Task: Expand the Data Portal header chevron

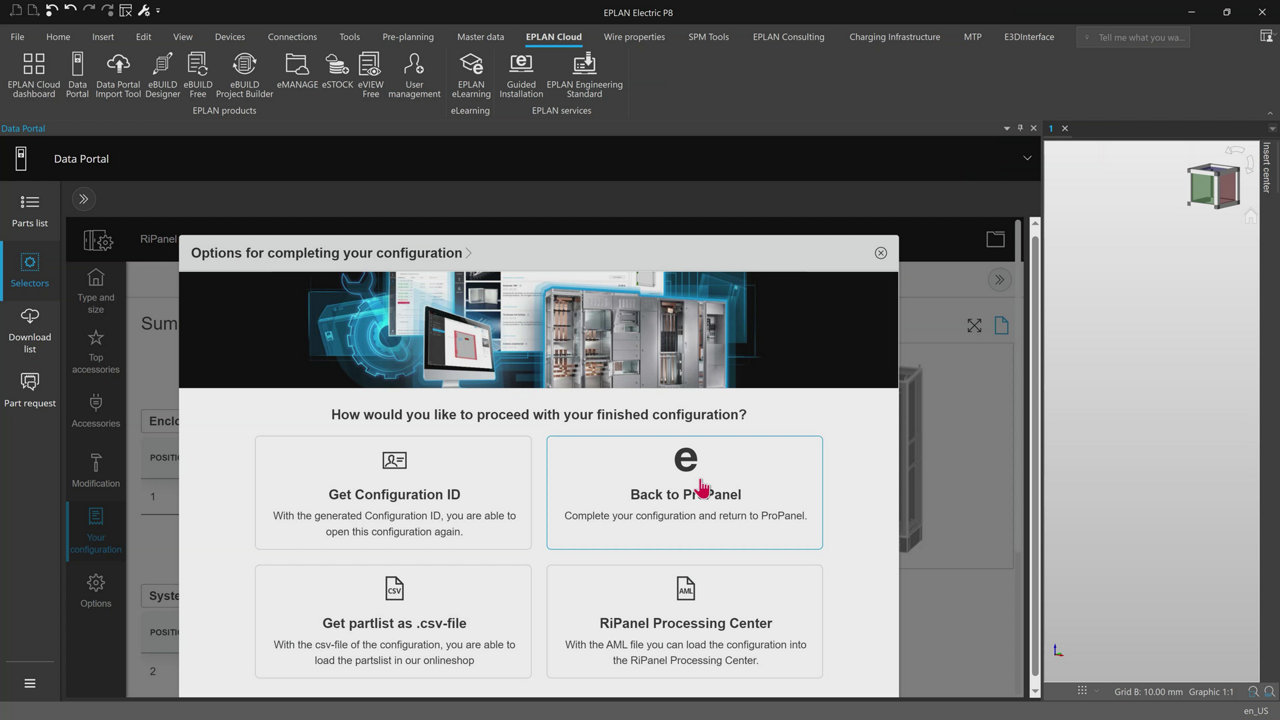Action: pyautogui.click(x=1027, y=158)
